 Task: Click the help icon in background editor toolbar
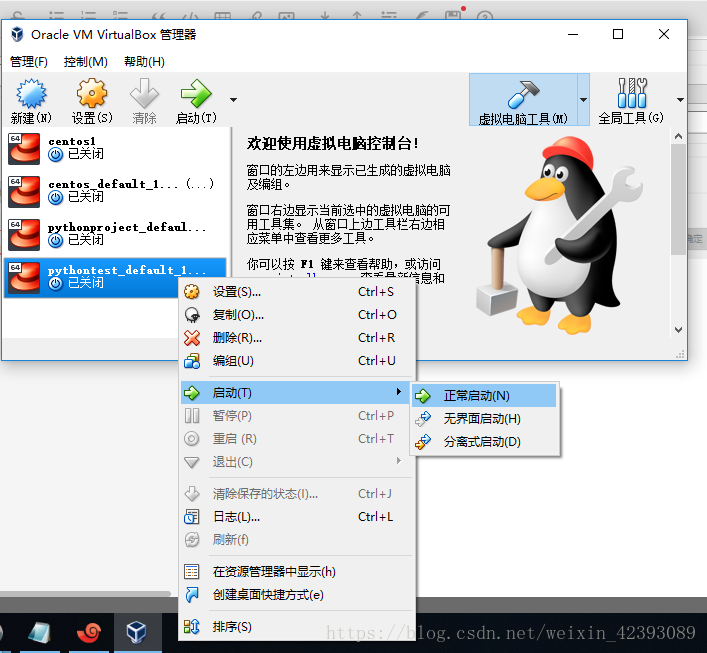tap(485, 16)
